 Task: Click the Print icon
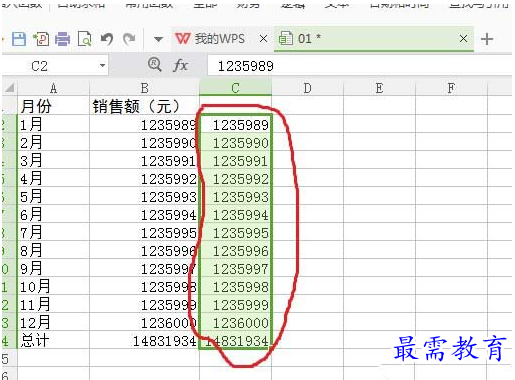(62, 39)
